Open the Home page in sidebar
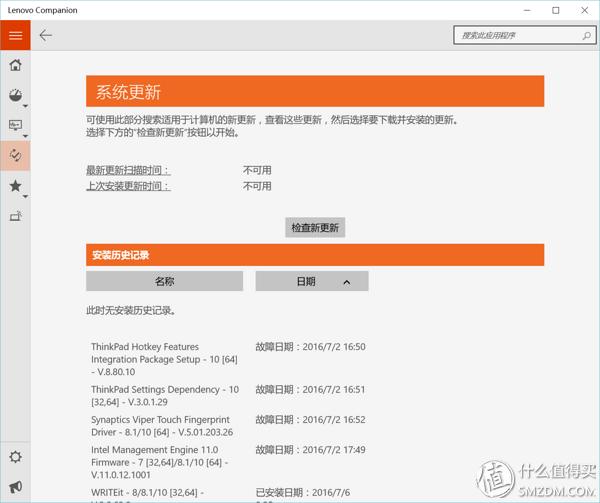The image size is (600, 503). click(15, 65)
